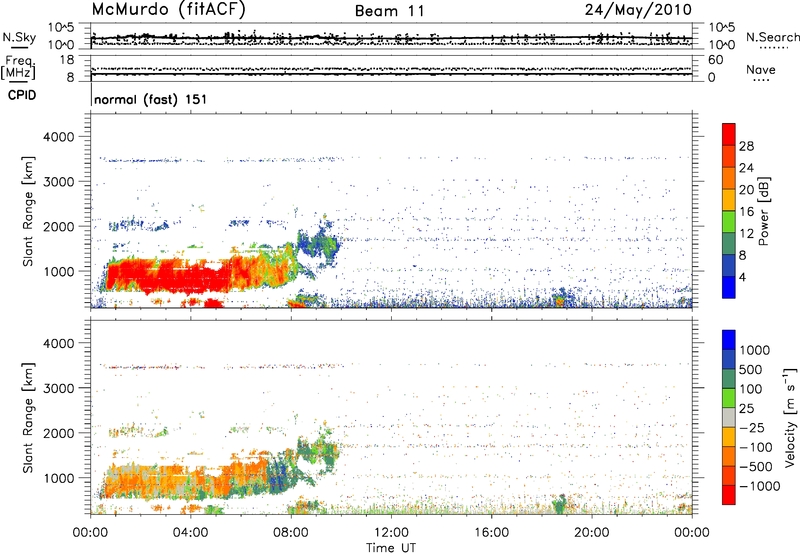The image size is (800, 554).
Task: Click the "Velocity [m s⁻¹]" color bar title
Action: (x=790, y=417)
